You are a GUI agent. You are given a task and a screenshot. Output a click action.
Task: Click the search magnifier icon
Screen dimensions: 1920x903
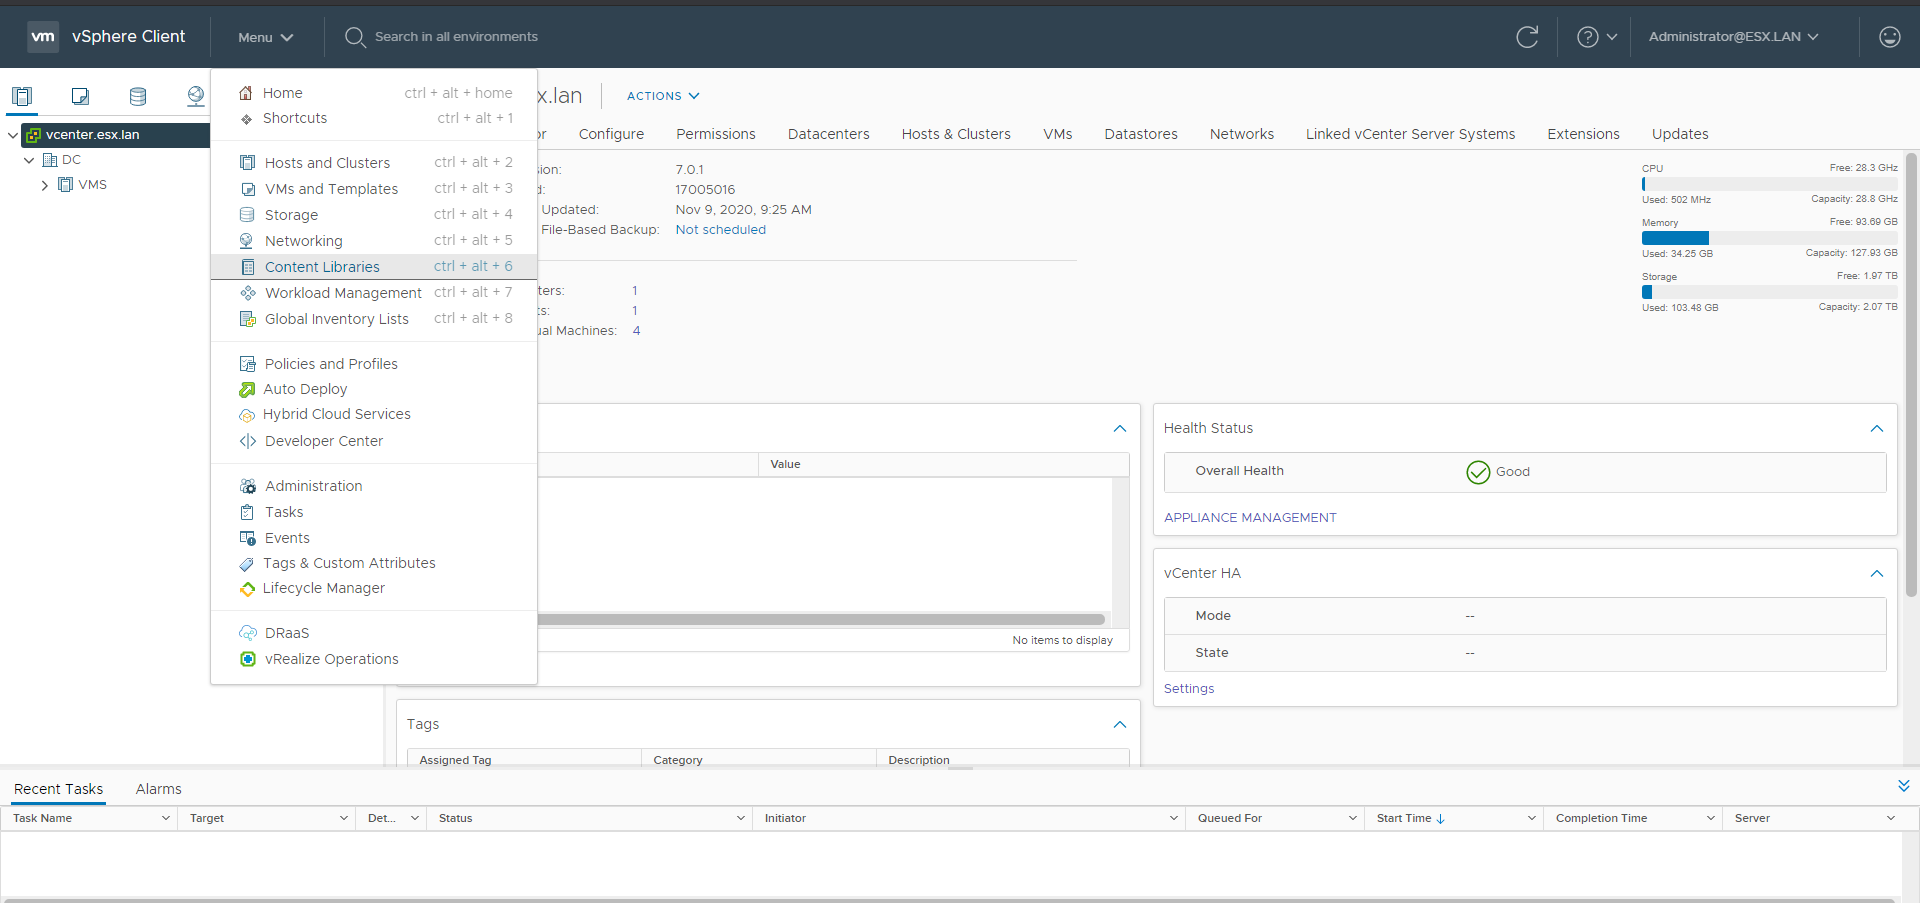click(x=355, y=37)
